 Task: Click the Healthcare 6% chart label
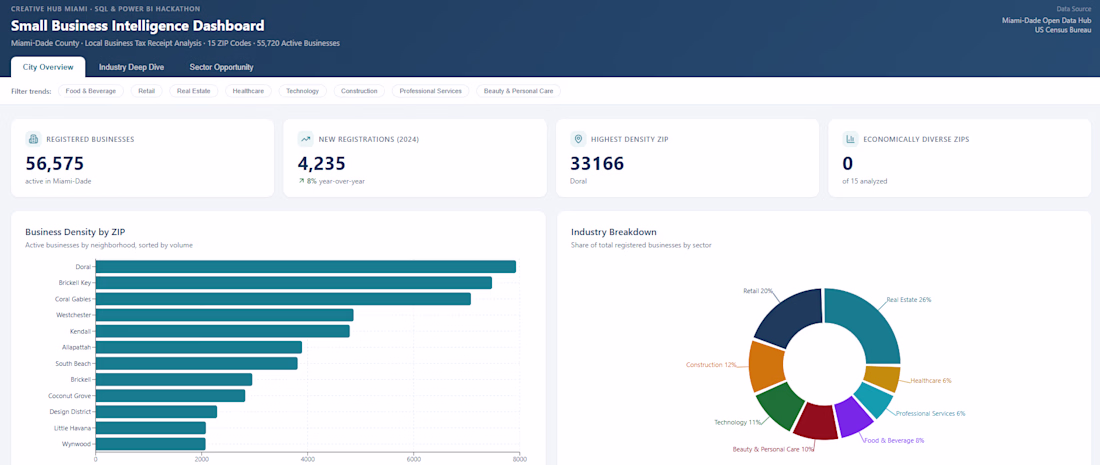click(x=931, y=381)
